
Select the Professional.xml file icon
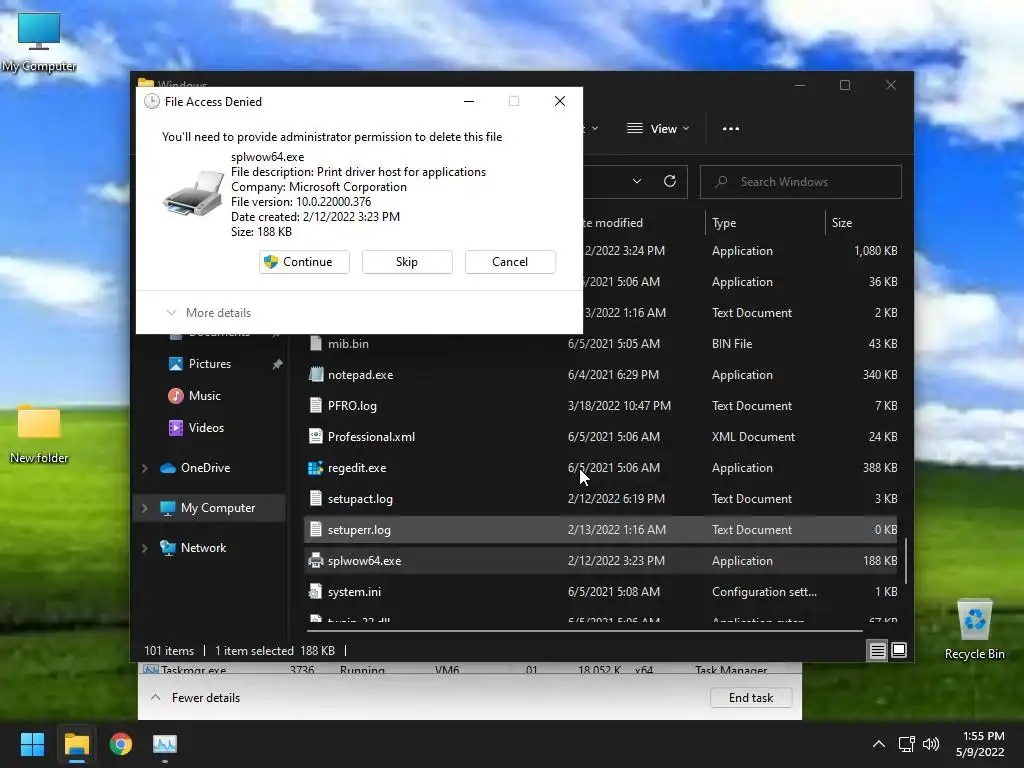(316, 437)
